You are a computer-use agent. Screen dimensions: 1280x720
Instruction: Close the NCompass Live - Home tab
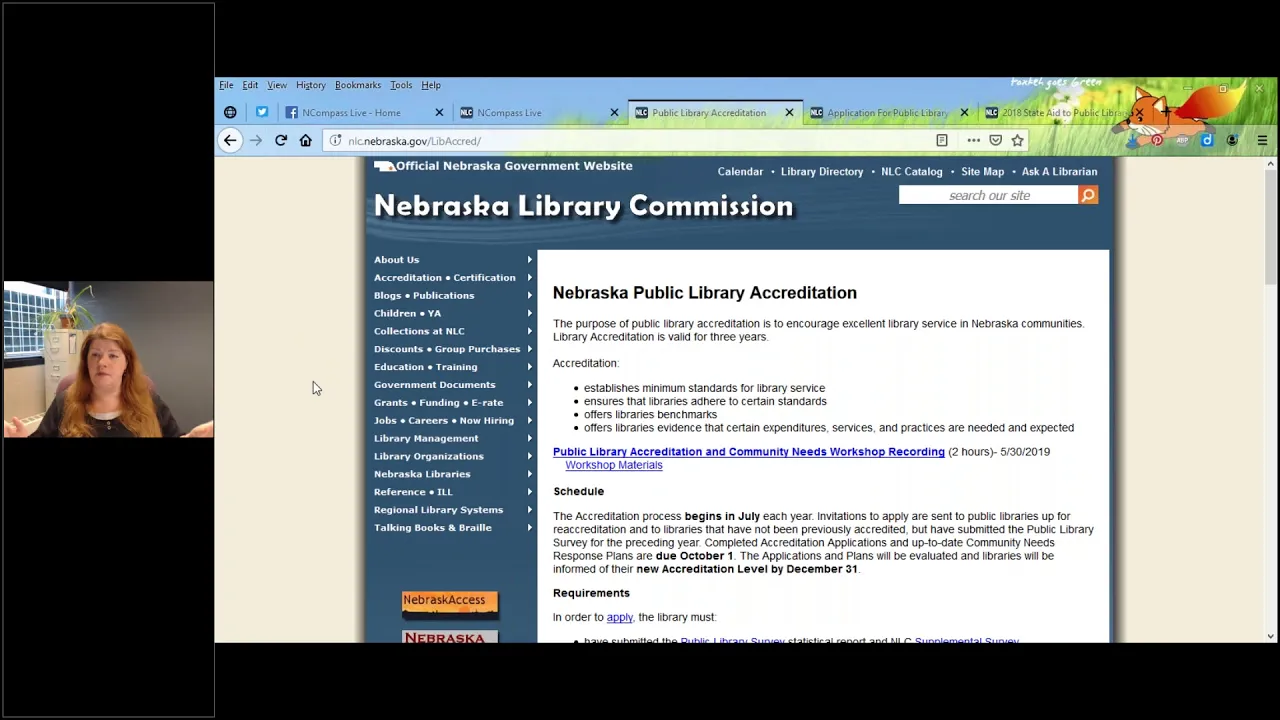pos(439,113)
